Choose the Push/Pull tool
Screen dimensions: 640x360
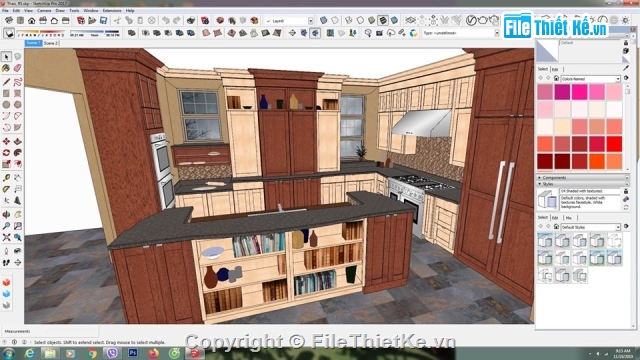18,141
